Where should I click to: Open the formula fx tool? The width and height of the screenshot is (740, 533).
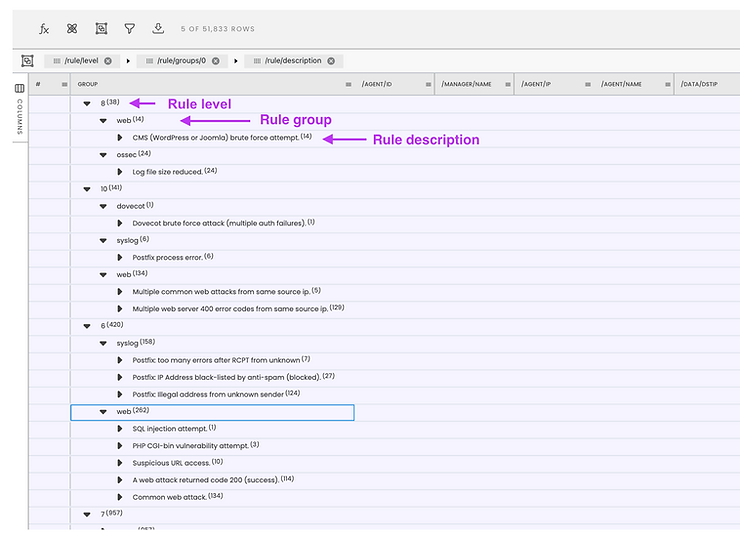tap(44, 29)
